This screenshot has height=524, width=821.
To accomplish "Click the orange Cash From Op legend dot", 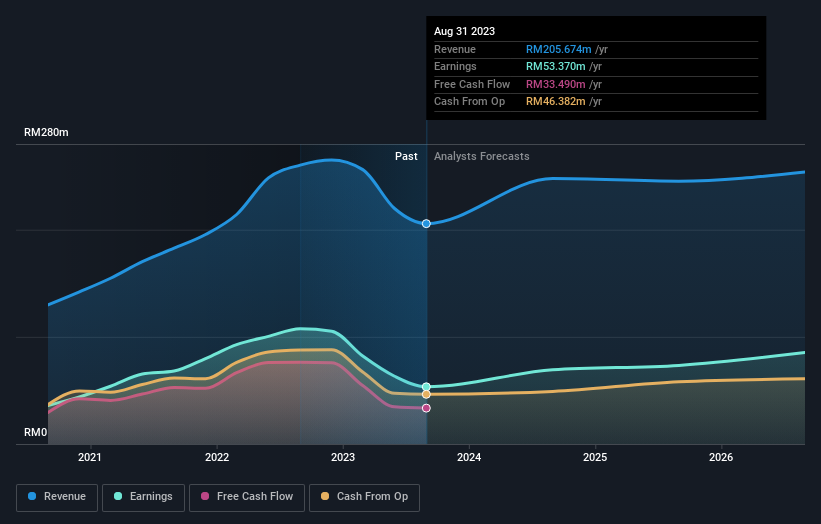I will point(325,496).
